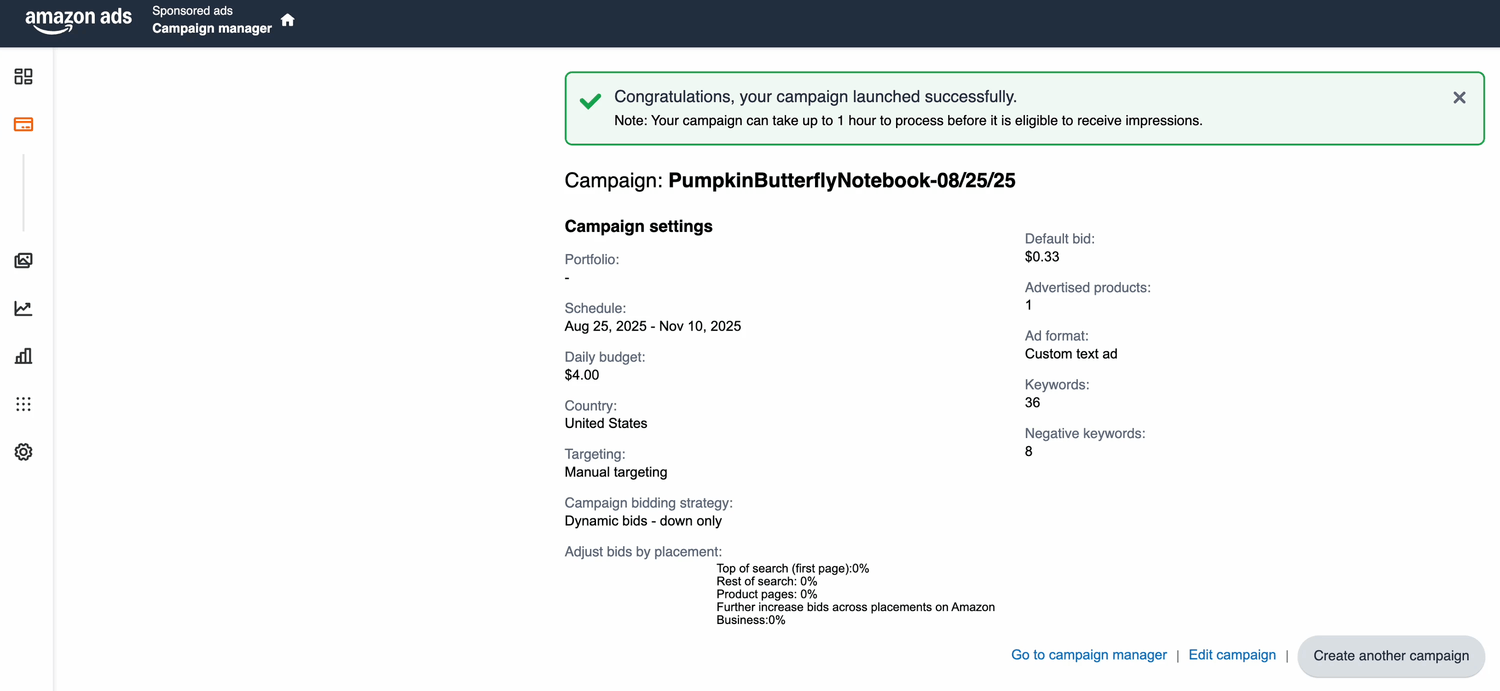Click the campaign name PumpkinButterflyNotebook-08/25/25

pos(842,181)
